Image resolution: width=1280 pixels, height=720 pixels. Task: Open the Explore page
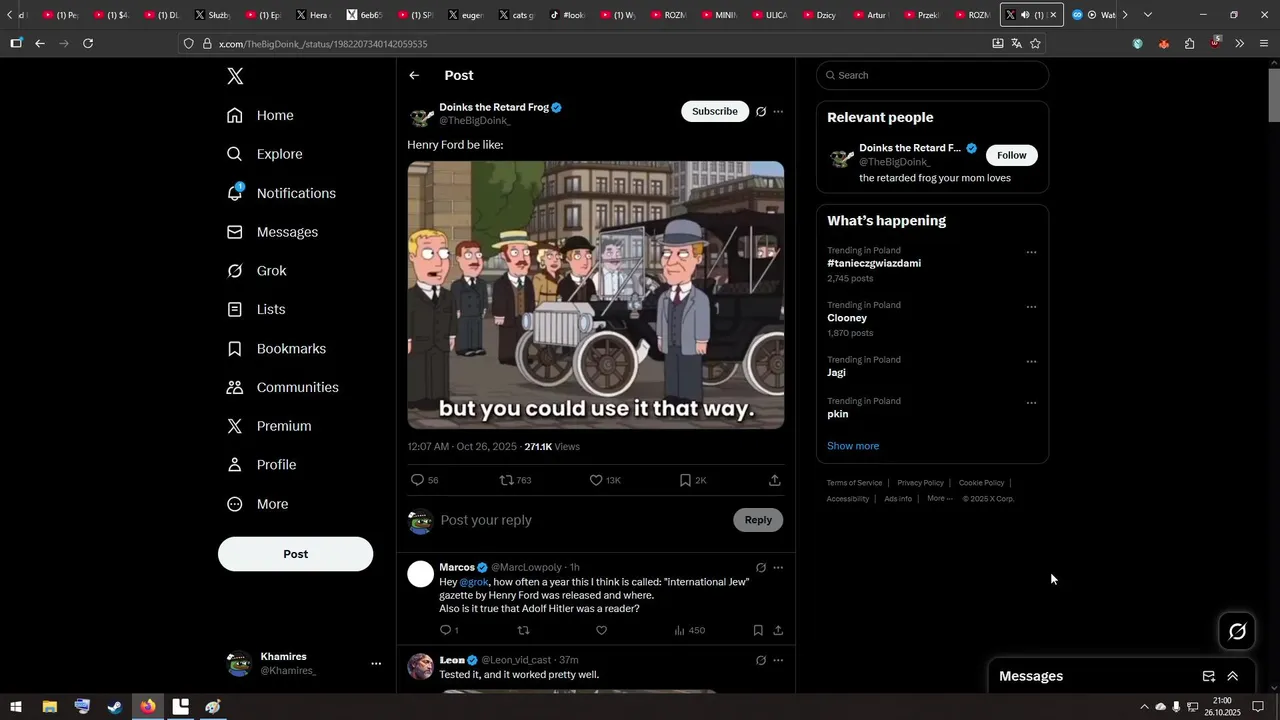[x=264, y=154]
